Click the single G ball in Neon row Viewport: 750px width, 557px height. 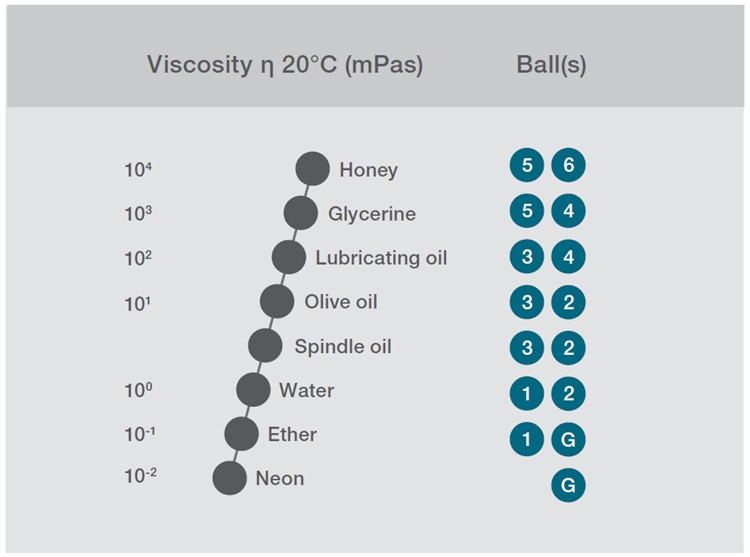[568, 485]
